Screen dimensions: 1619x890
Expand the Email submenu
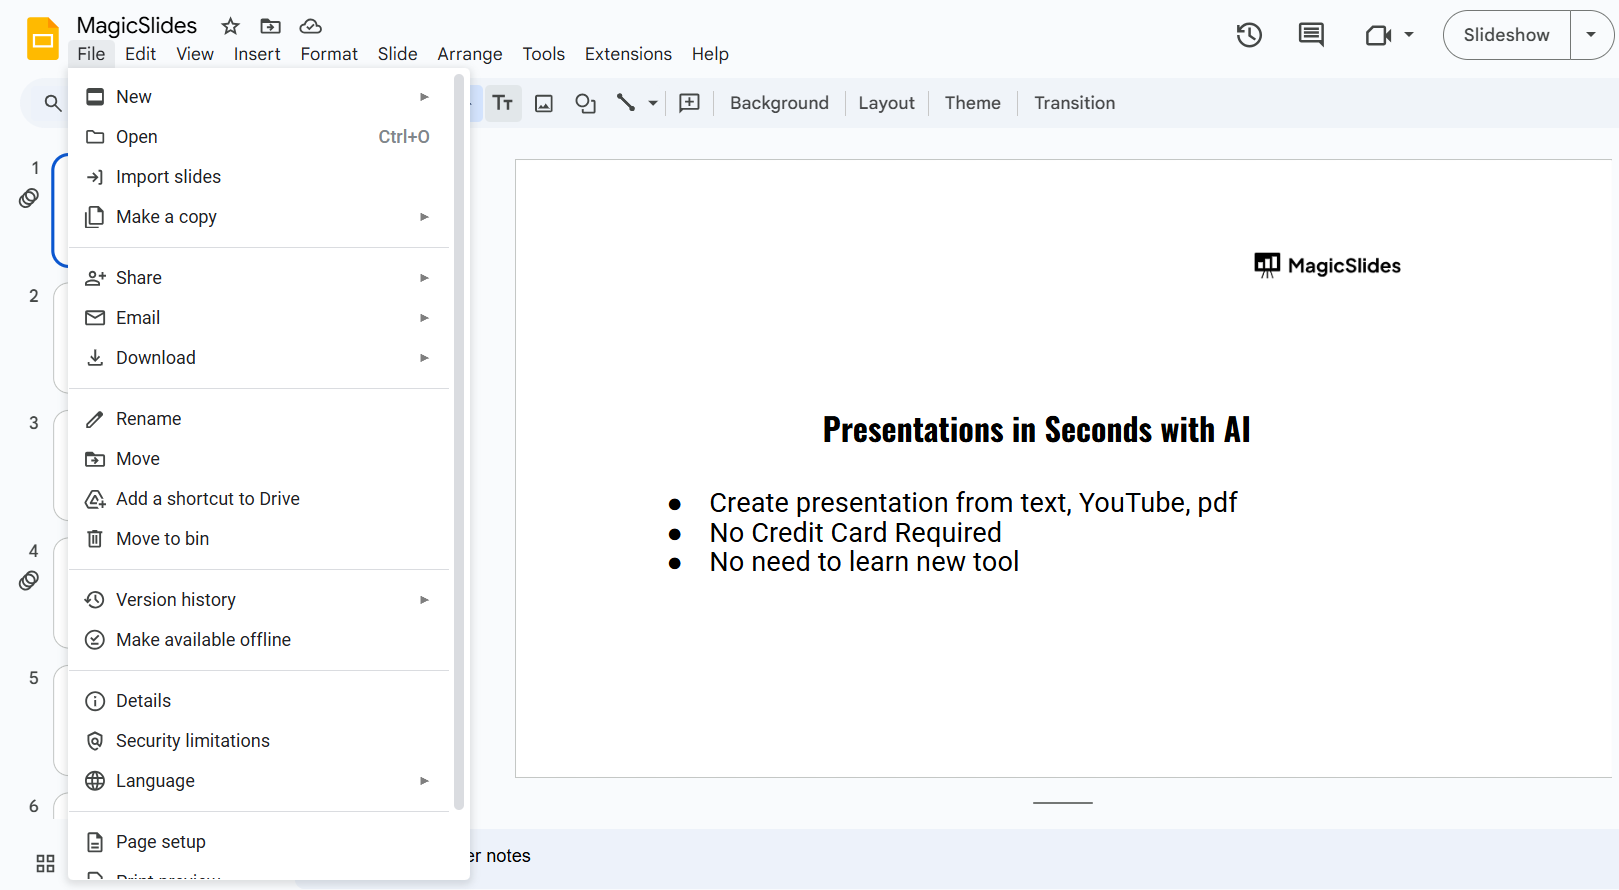[424, 318]
